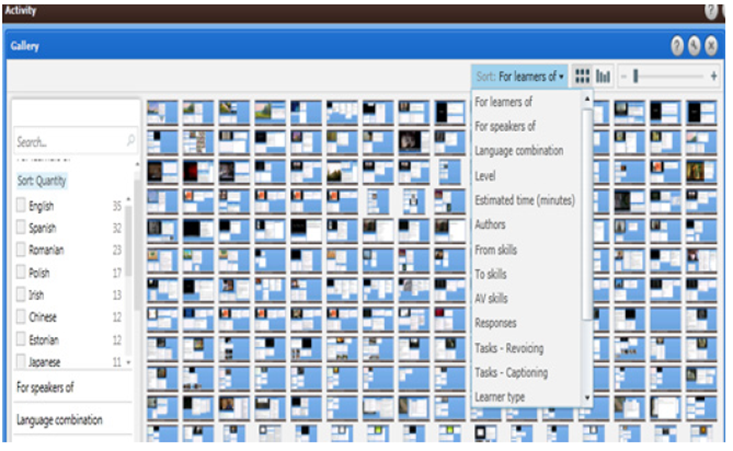Image resolution: width=733 pixels, height=451 pixels.
Task: Click the thumbnail size slider handle
Action: tap(636, 76)
